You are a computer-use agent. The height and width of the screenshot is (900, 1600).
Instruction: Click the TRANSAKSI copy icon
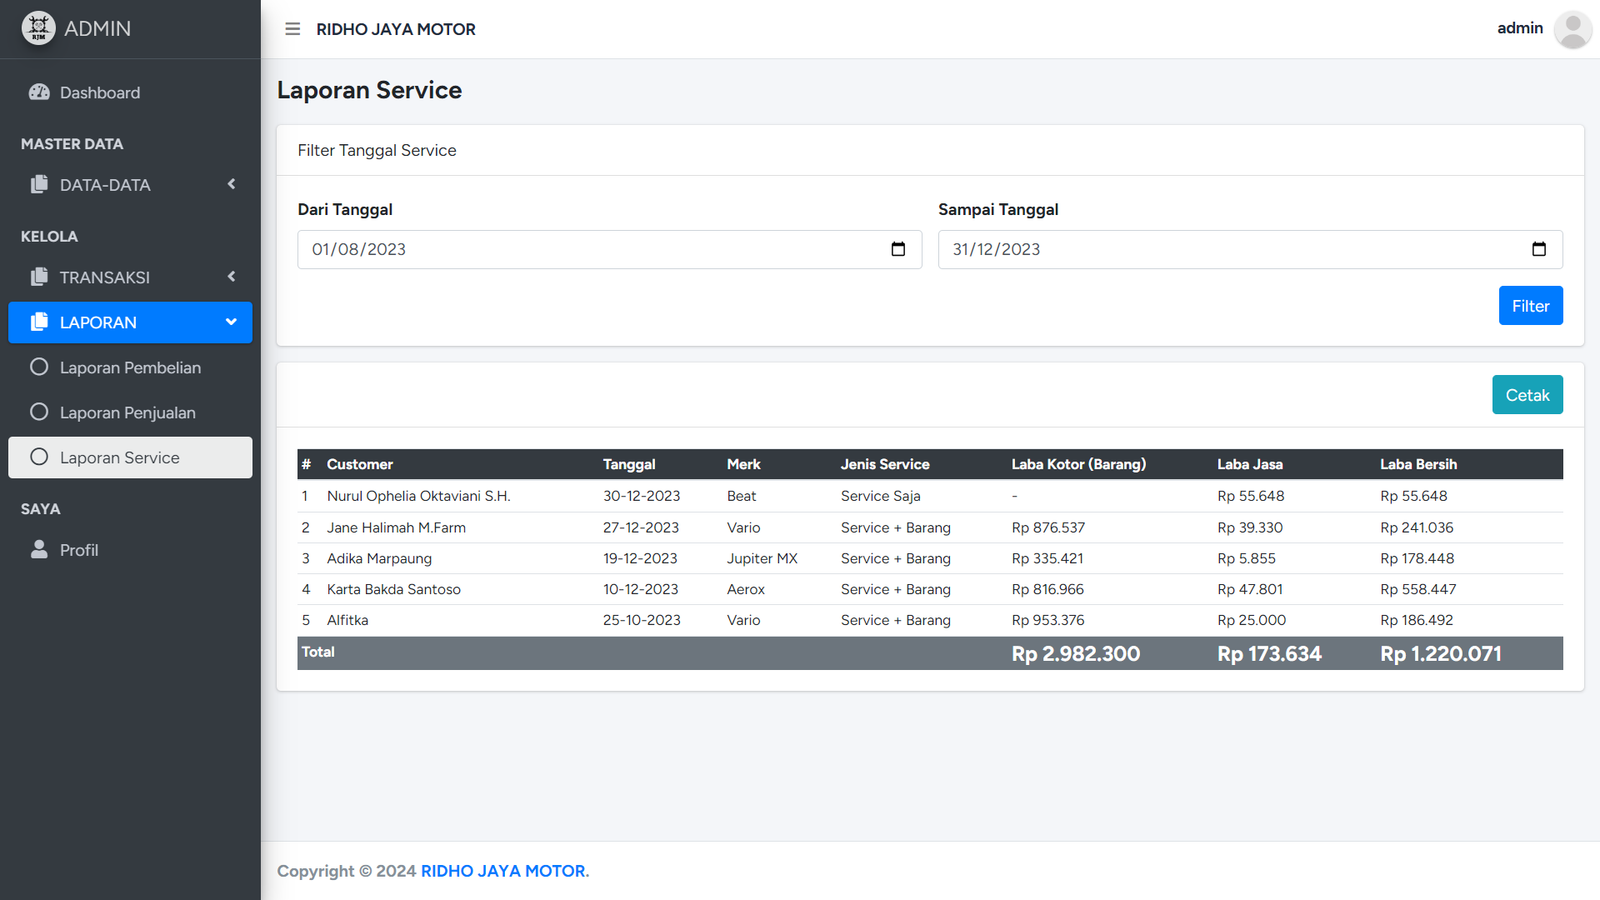coord(39,277)
